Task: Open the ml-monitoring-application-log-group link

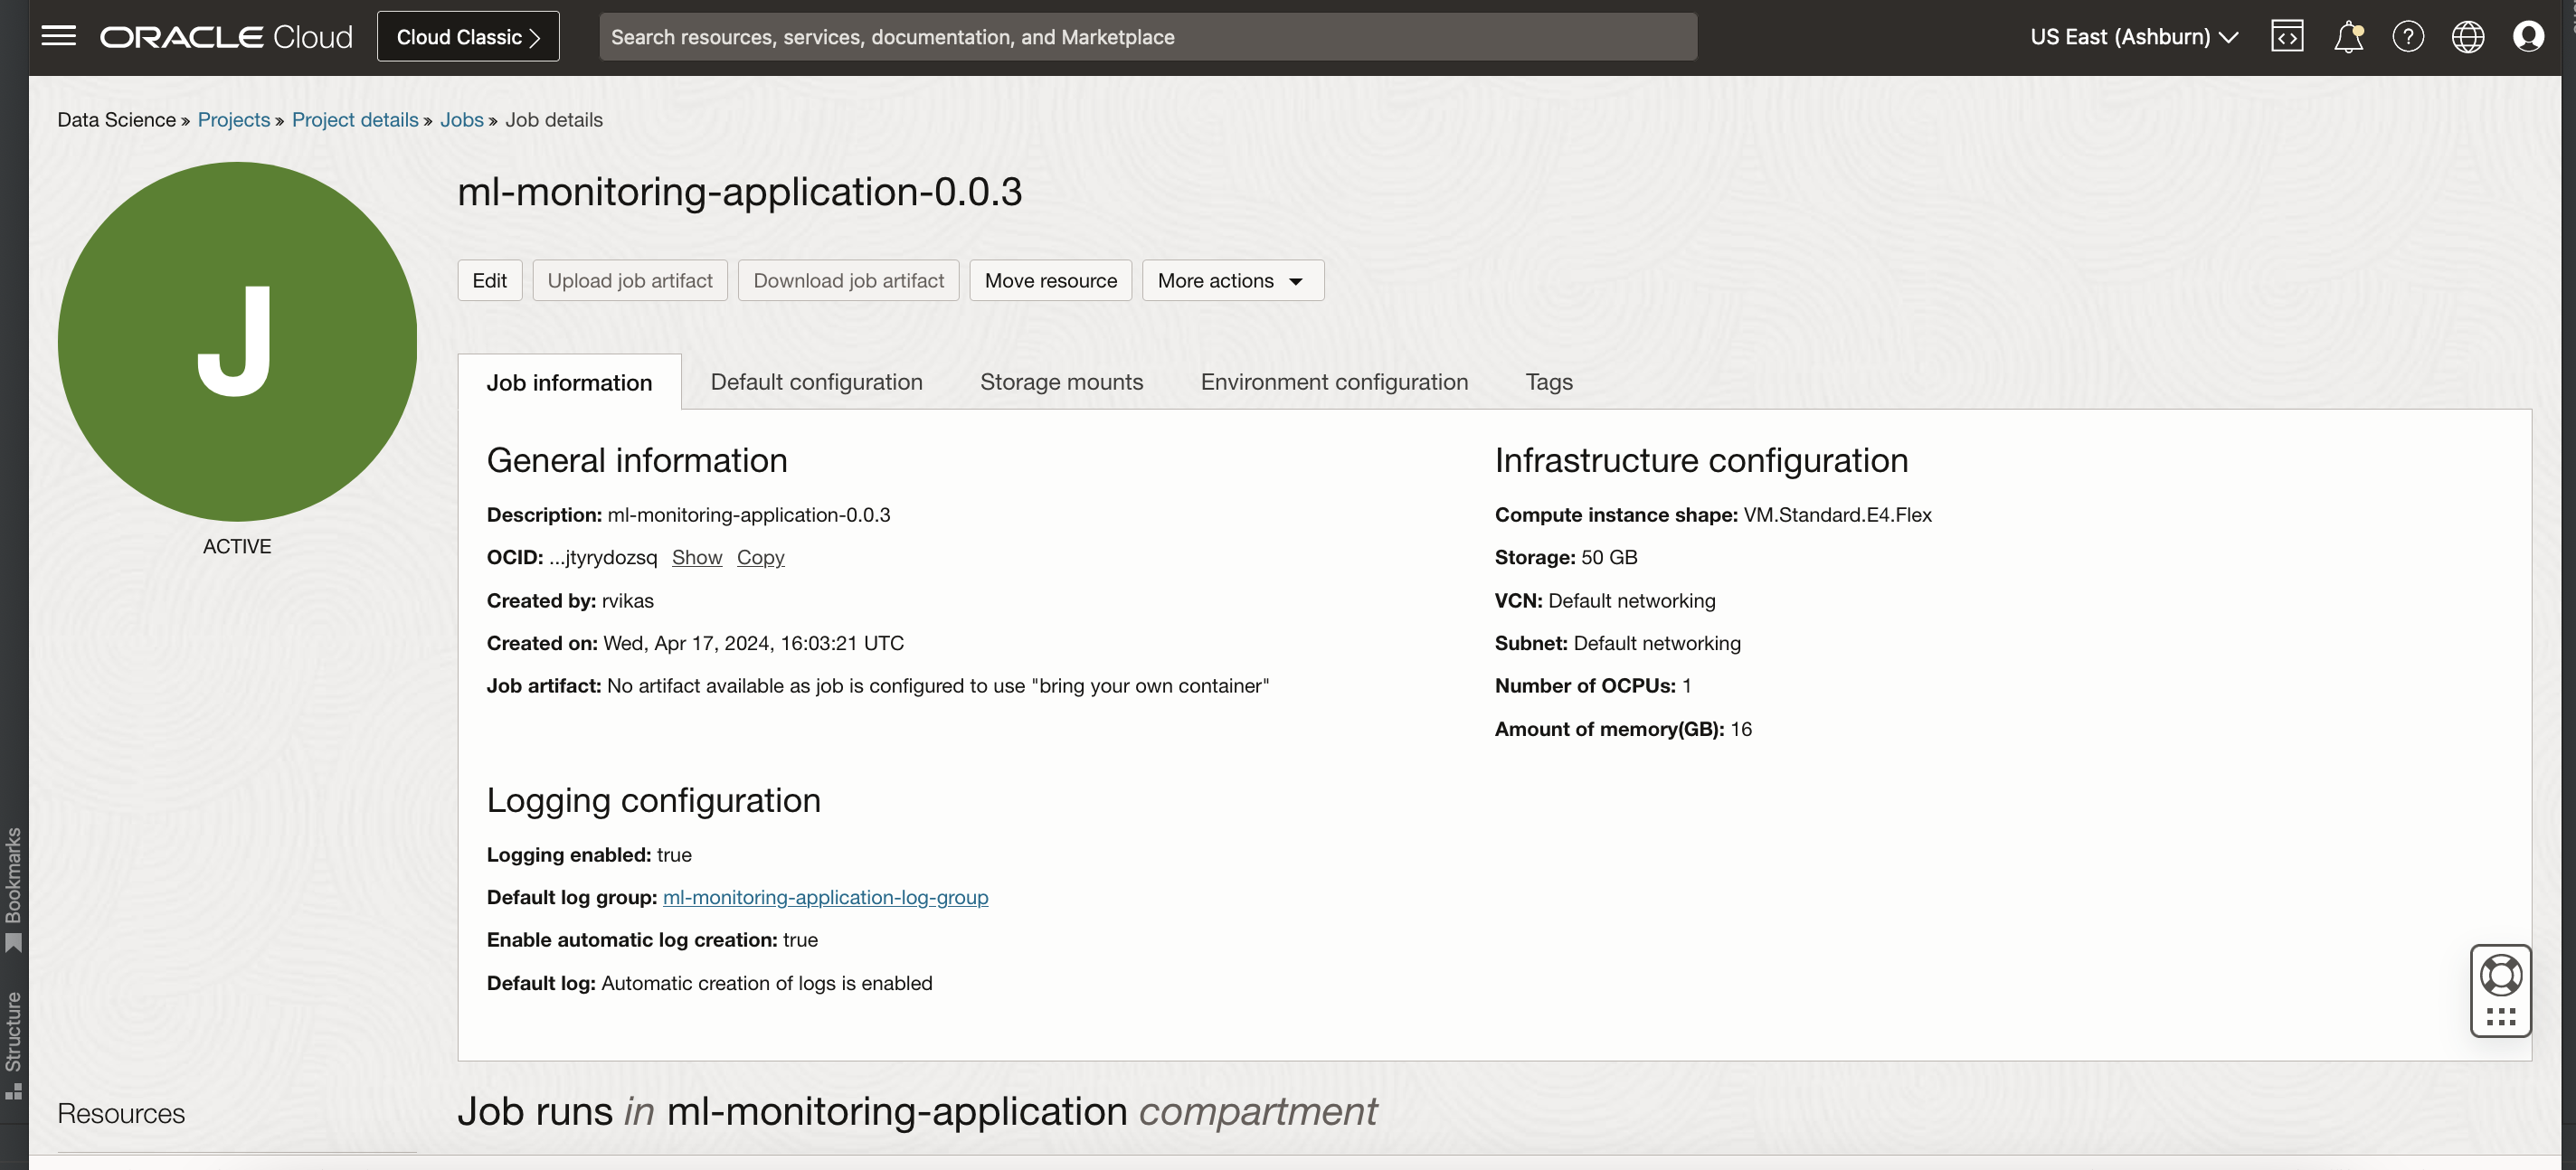Action: point(825,897)
